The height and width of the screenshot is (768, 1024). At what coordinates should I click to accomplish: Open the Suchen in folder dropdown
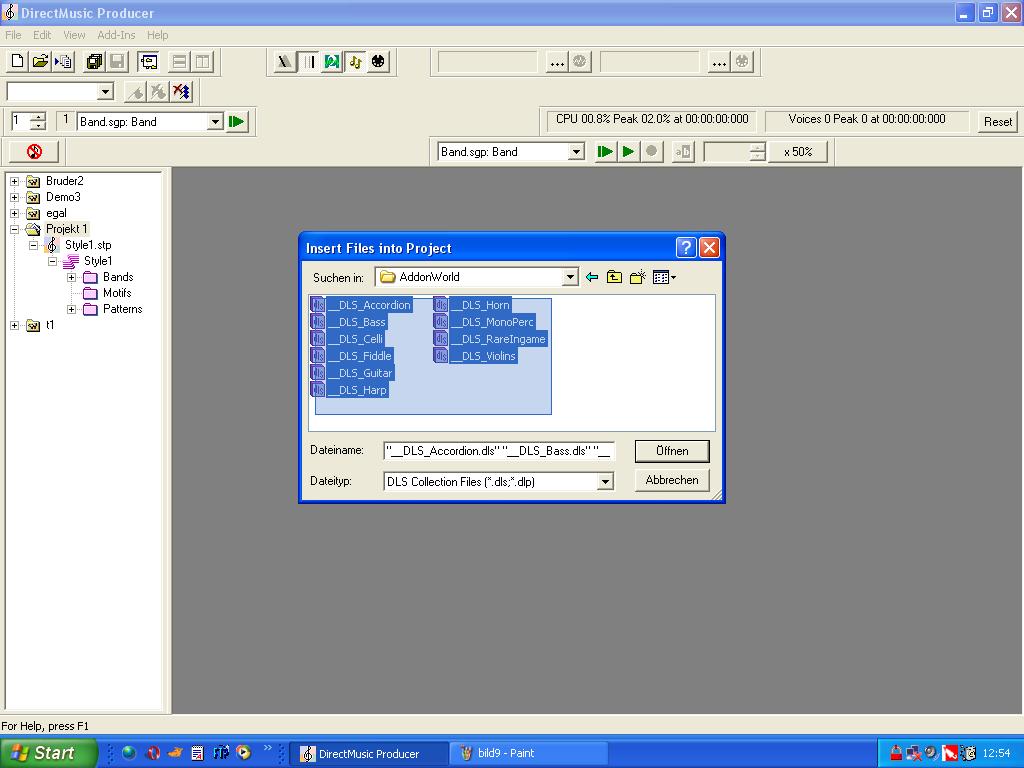coord(570,277)
